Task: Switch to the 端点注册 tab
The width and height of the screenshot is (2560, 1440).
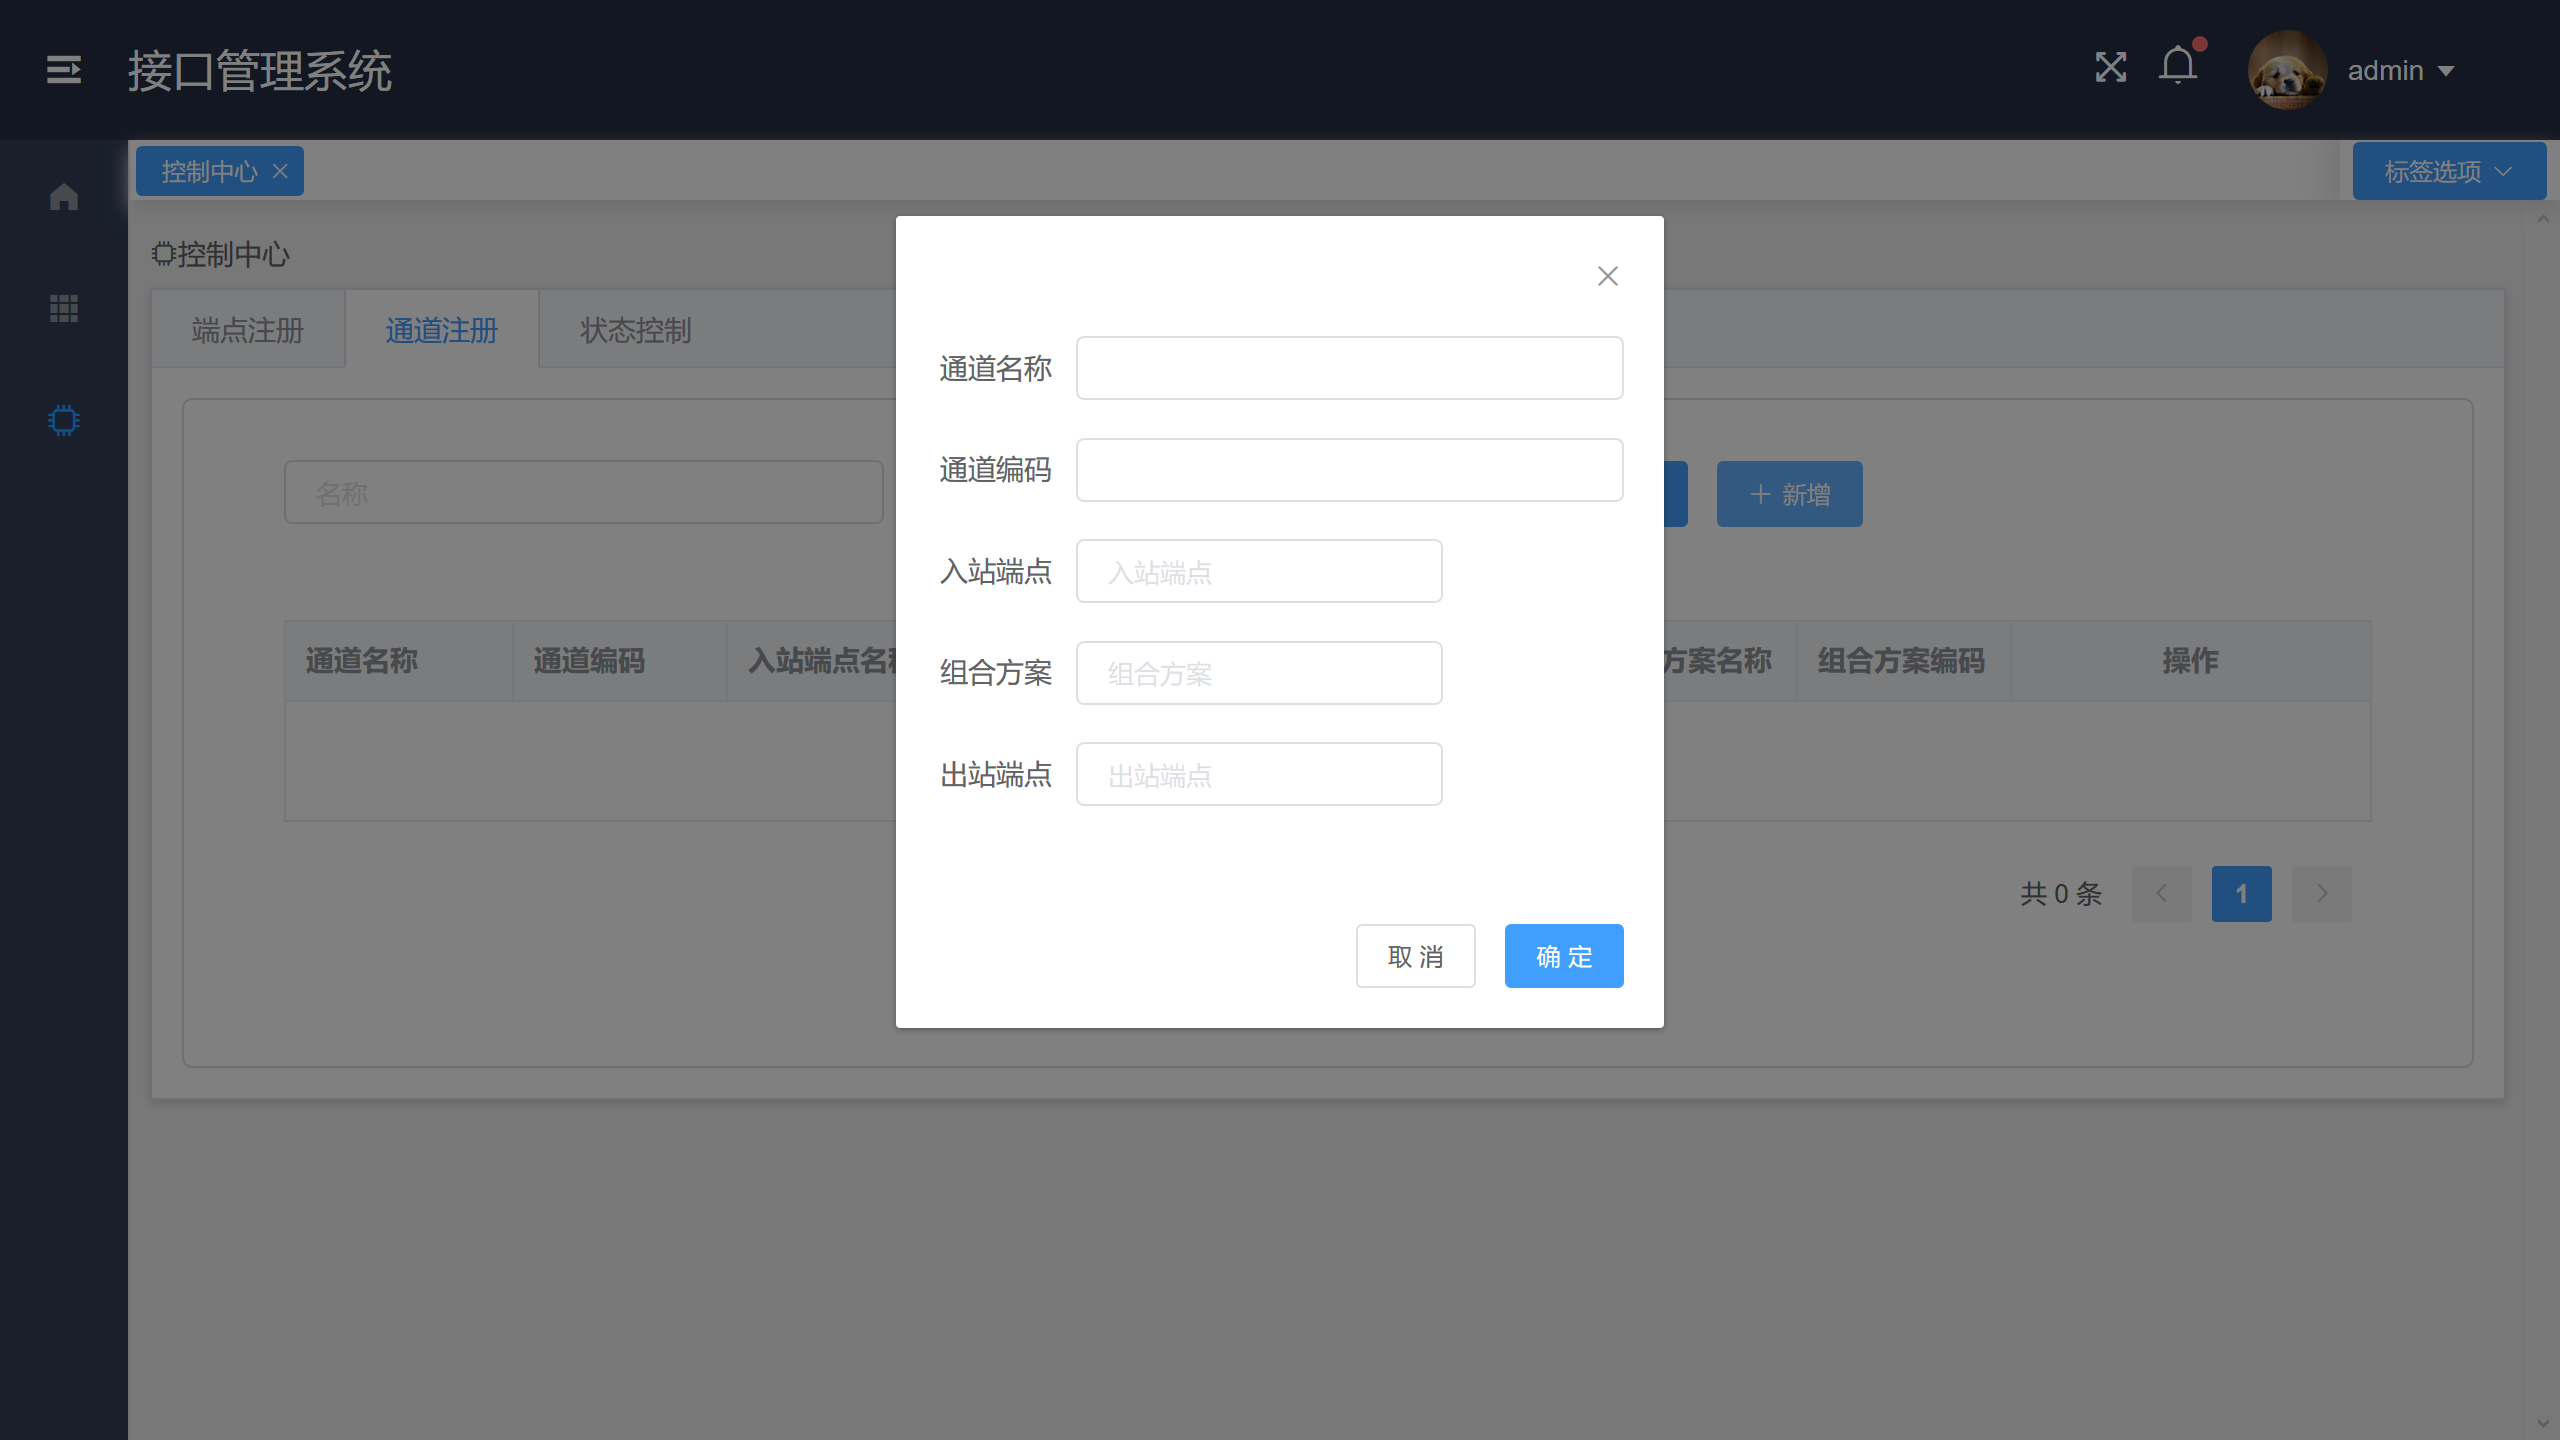Action: [247, 330]
